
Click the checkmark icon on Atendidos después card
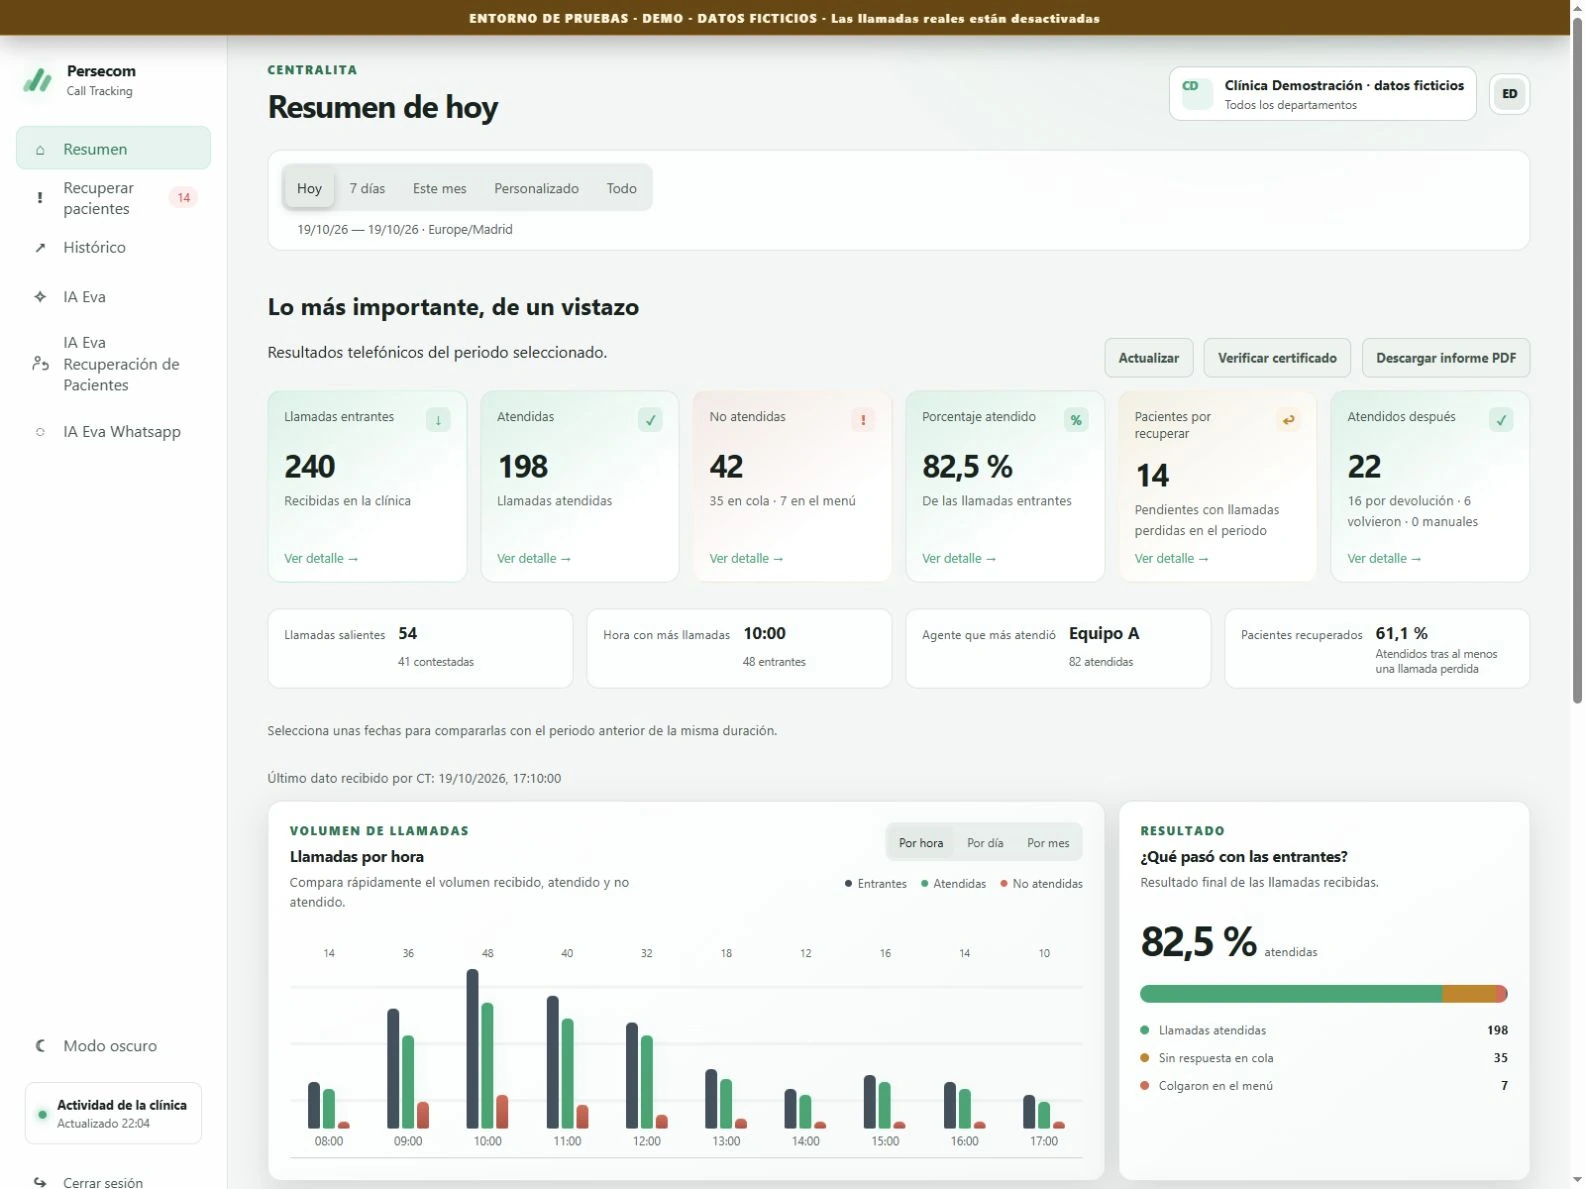[1501, 420]
